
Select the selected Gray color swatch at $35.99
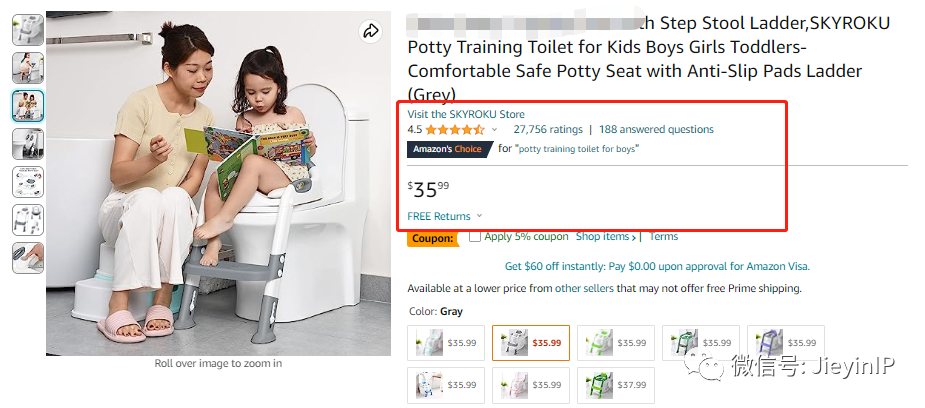coord(530,343)
